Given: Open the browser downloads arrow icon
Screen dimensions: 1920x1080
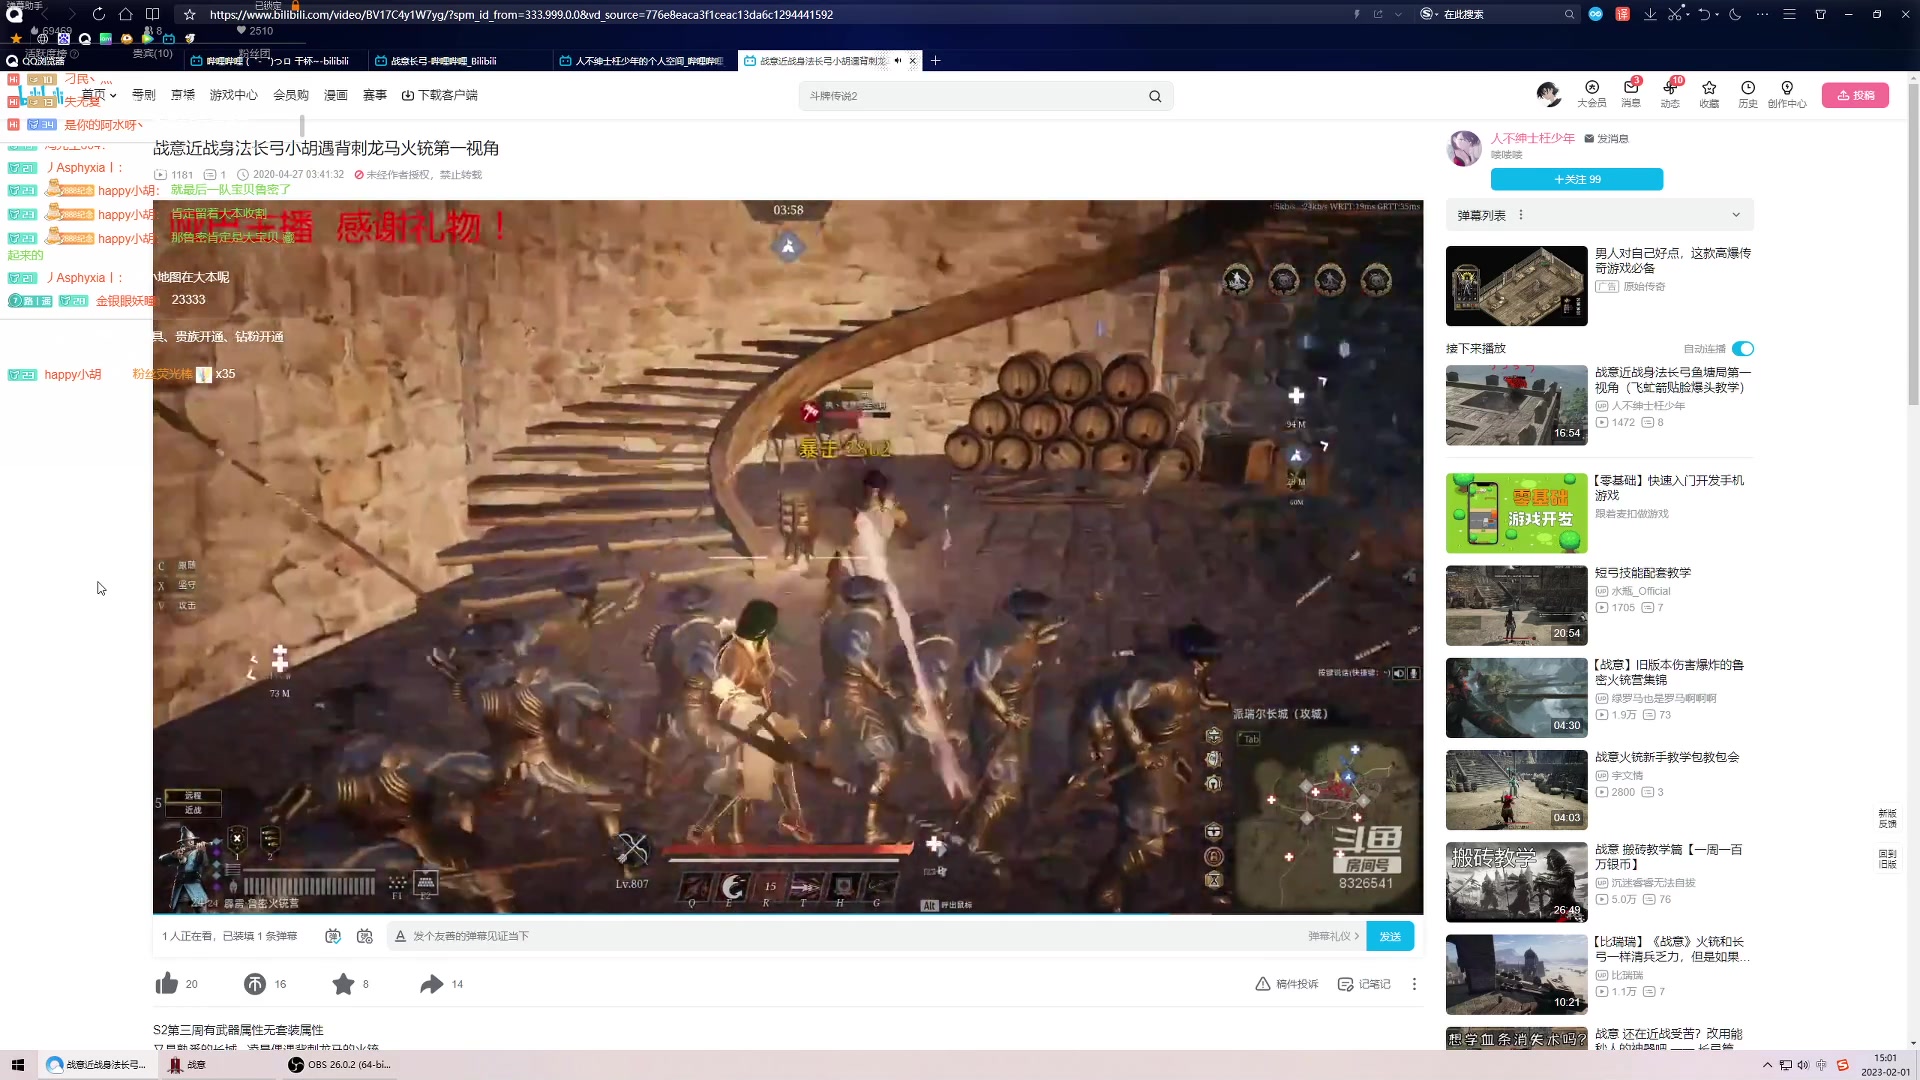Looking at the screenshot, I should 1650,14.
